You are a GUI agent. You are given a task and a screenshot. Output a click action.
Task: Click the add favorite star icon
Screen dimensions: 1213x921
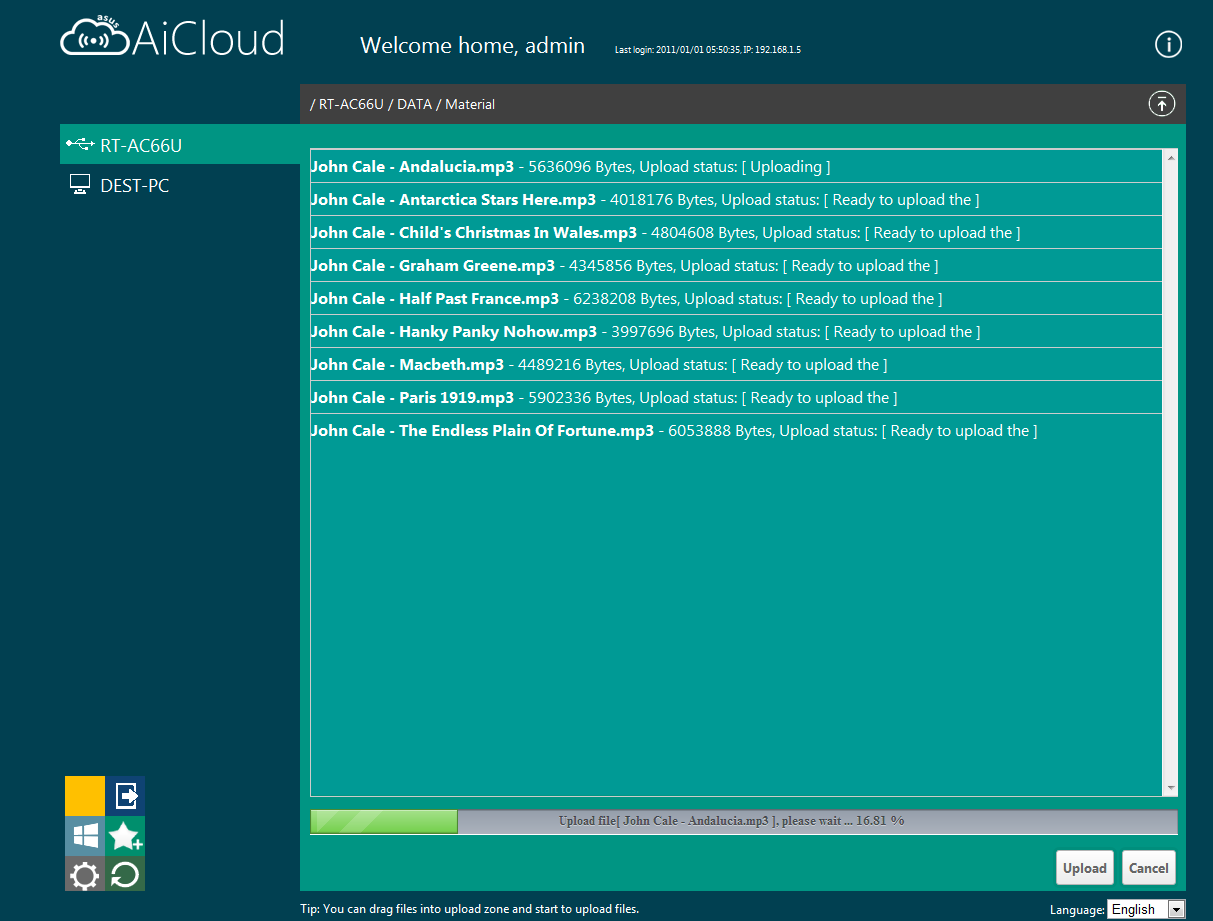126,836
